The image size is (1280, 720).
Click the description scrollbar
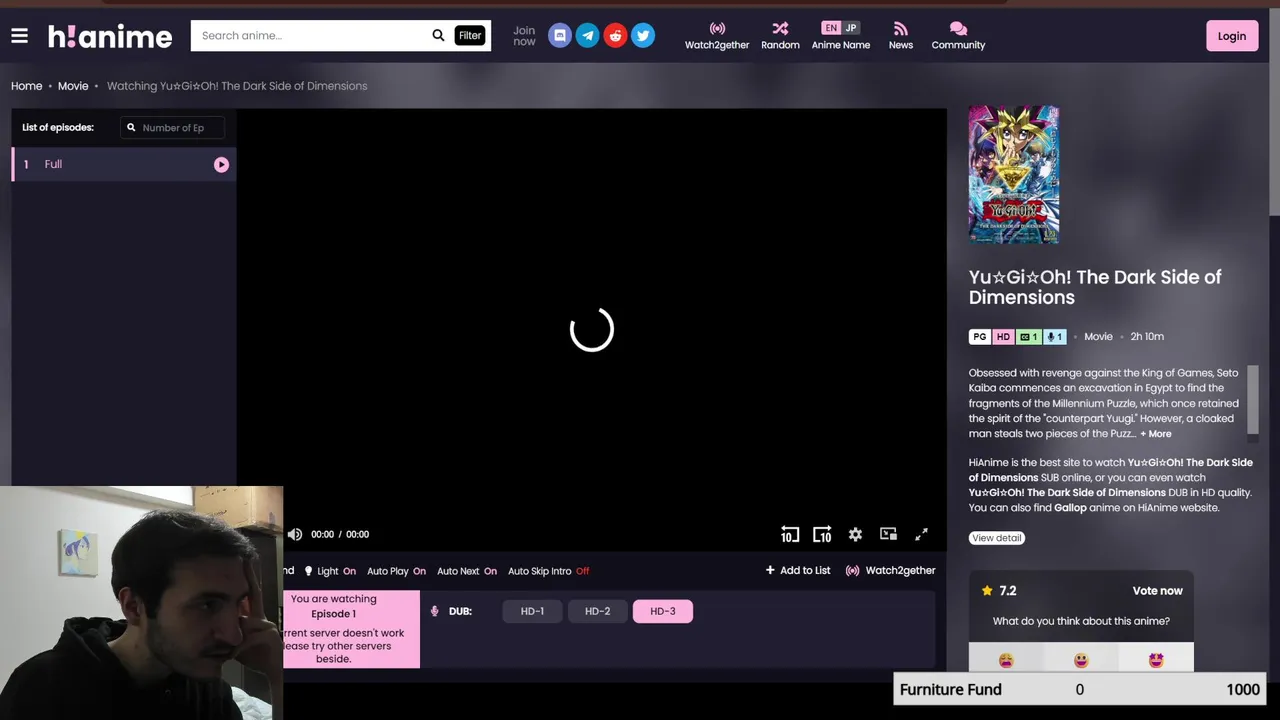[1253, 398]
